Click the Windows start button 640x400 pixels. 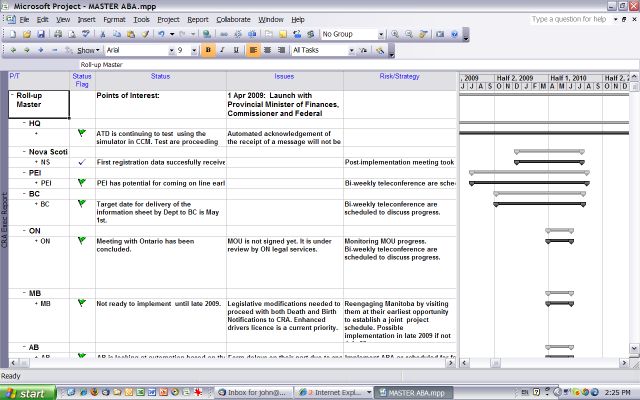(x=28, y=393)
